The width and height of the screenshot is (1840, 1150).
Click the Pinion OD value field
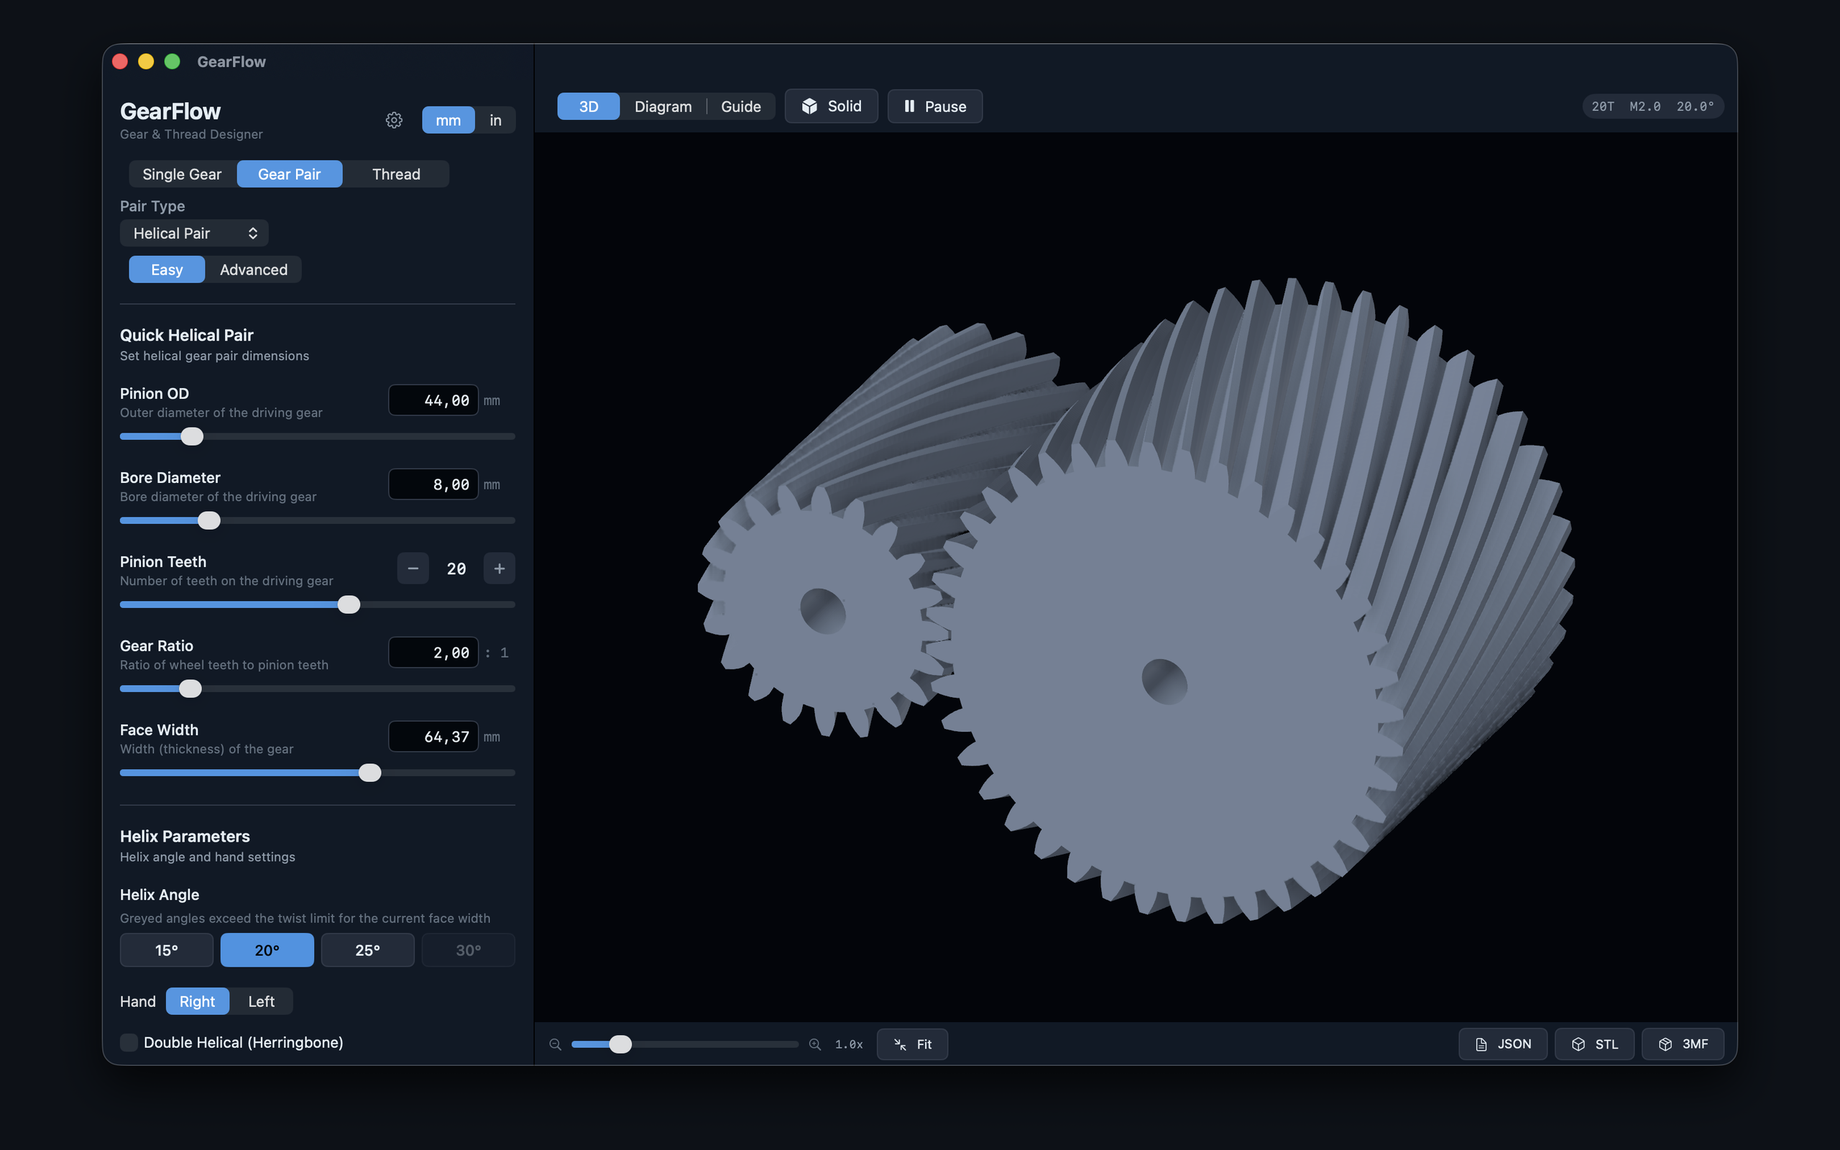point(433,400)
